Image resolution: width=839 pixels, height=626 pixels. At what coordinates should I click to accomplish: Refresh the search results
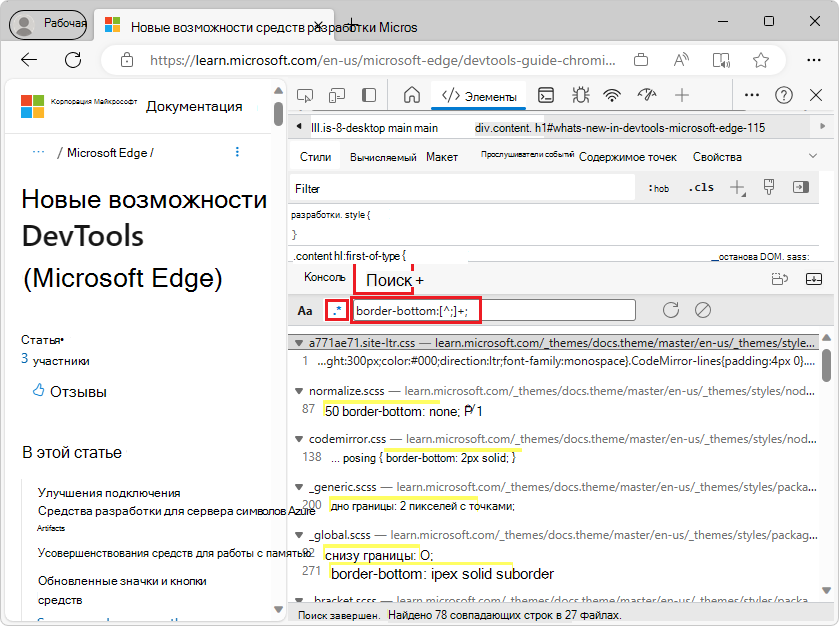pyautogui.click(x=670, y=310)
